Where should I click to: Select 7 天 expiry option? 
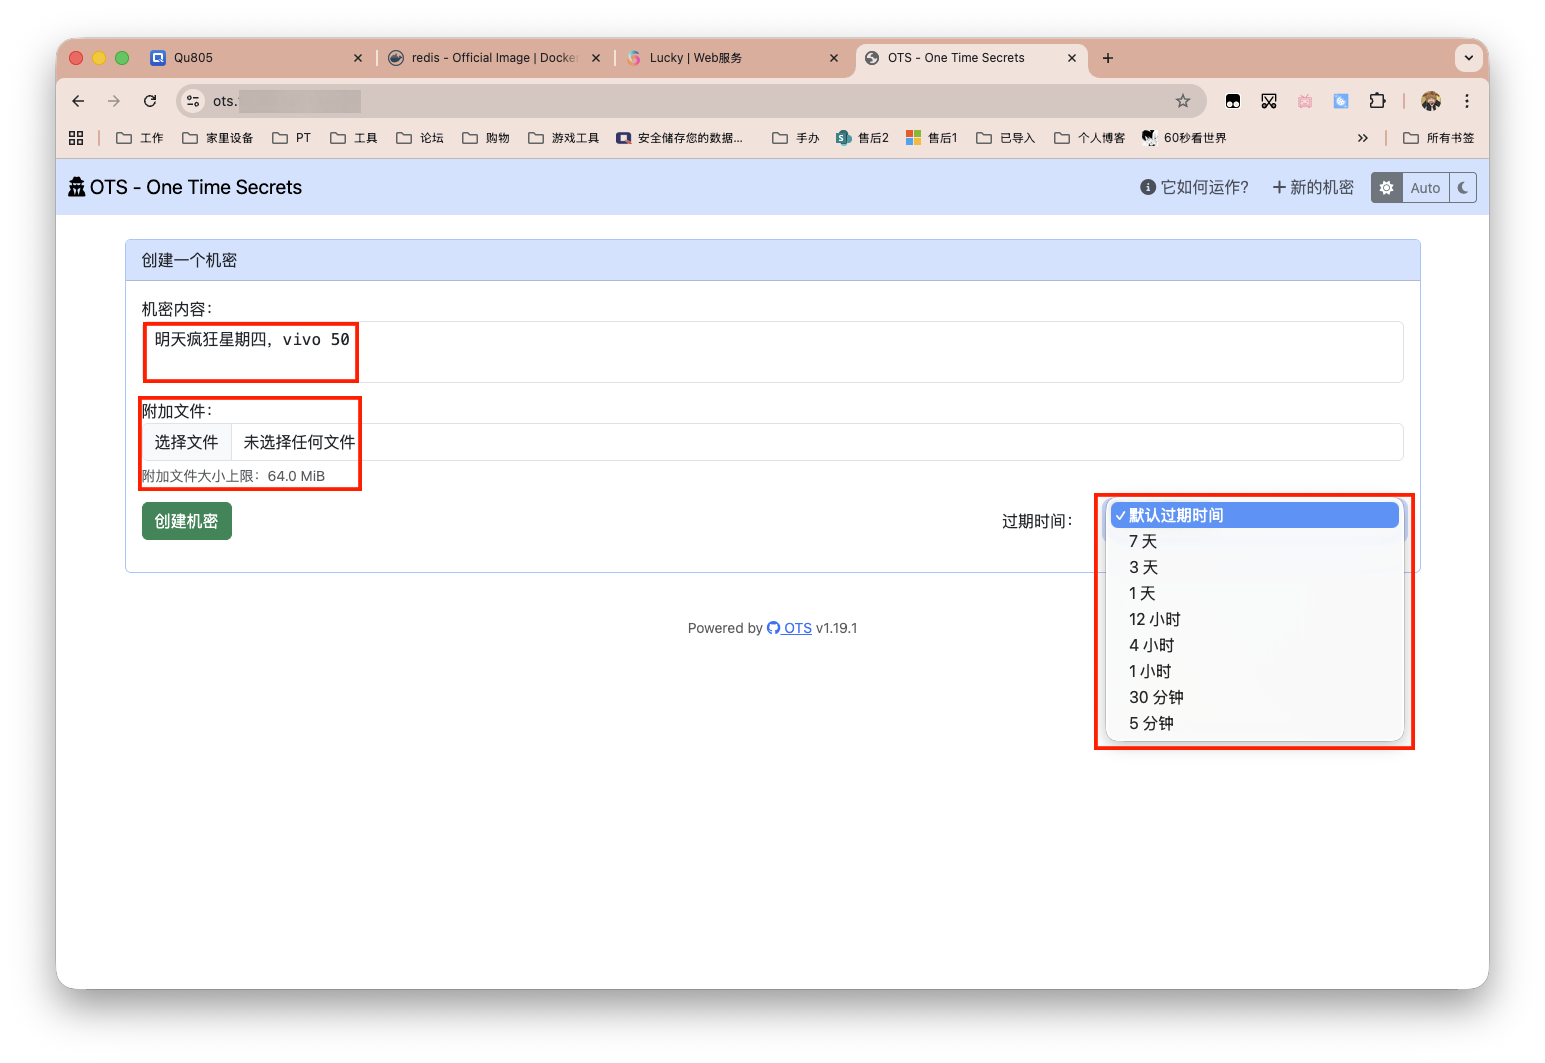pyautogui.click(x=1143, y=541)
